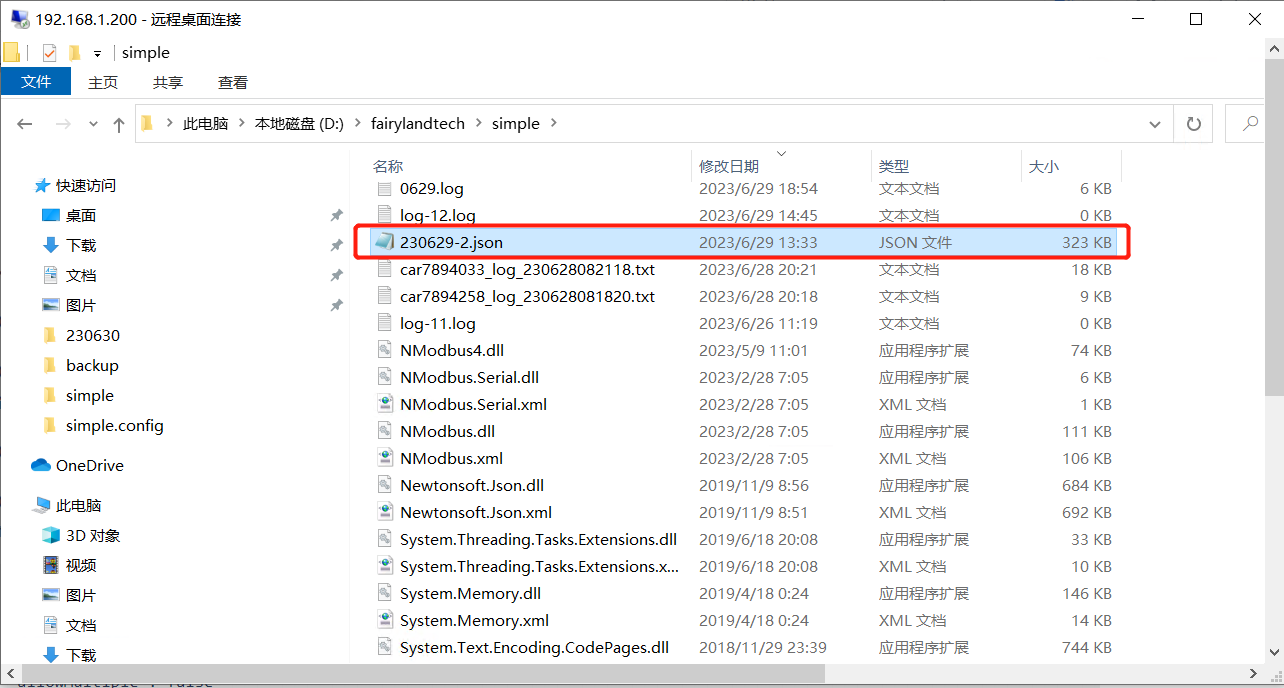
Task: Select the backup folder in quick access
Action: [x=92, y=365]
